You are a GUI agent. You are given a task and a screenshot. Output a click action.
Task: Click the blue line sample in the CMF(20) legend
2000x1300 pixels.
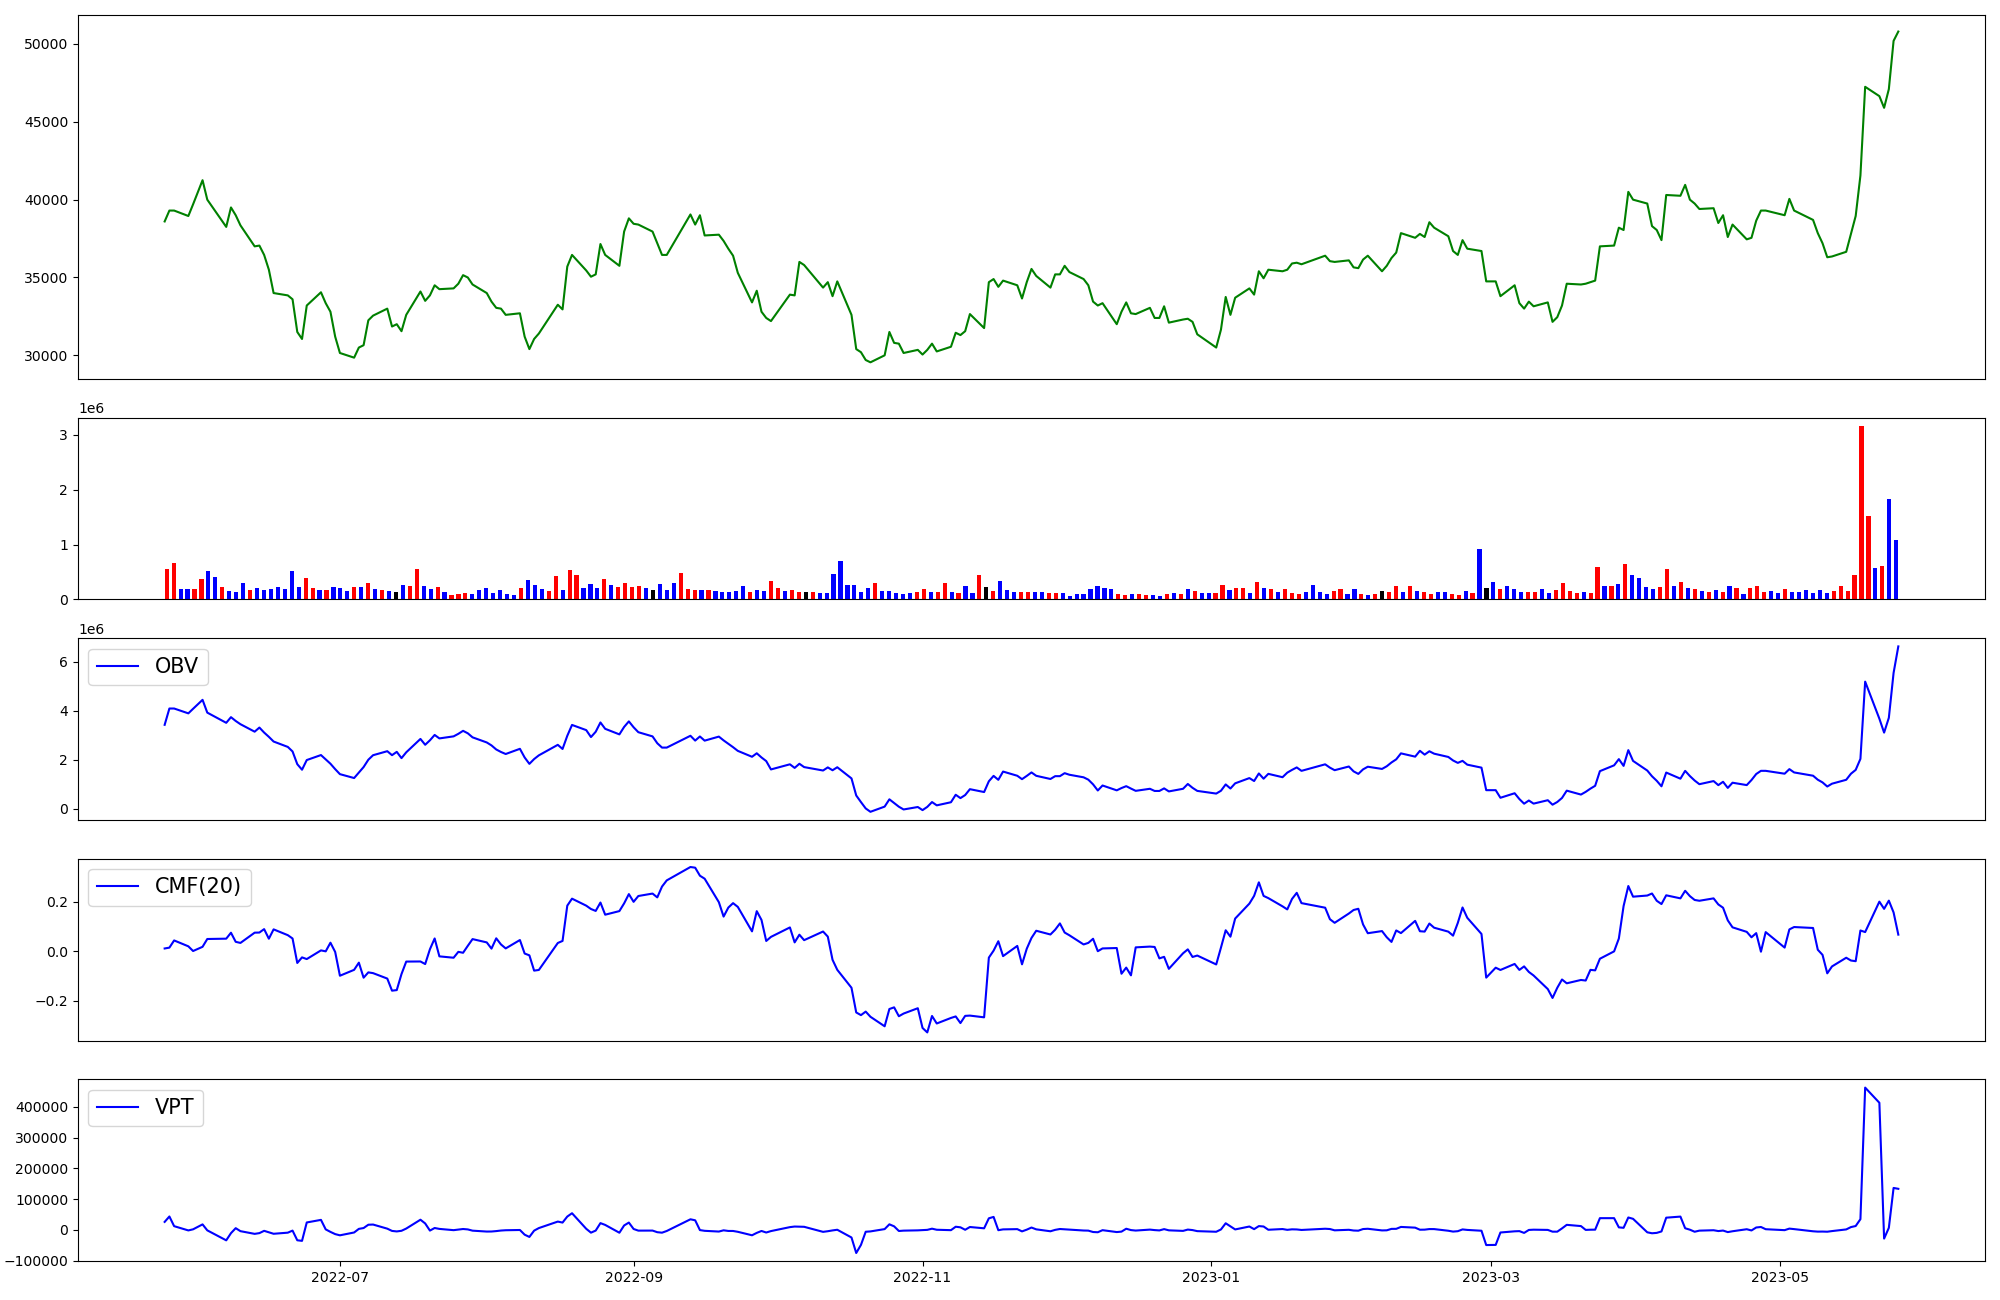(117, 887)
